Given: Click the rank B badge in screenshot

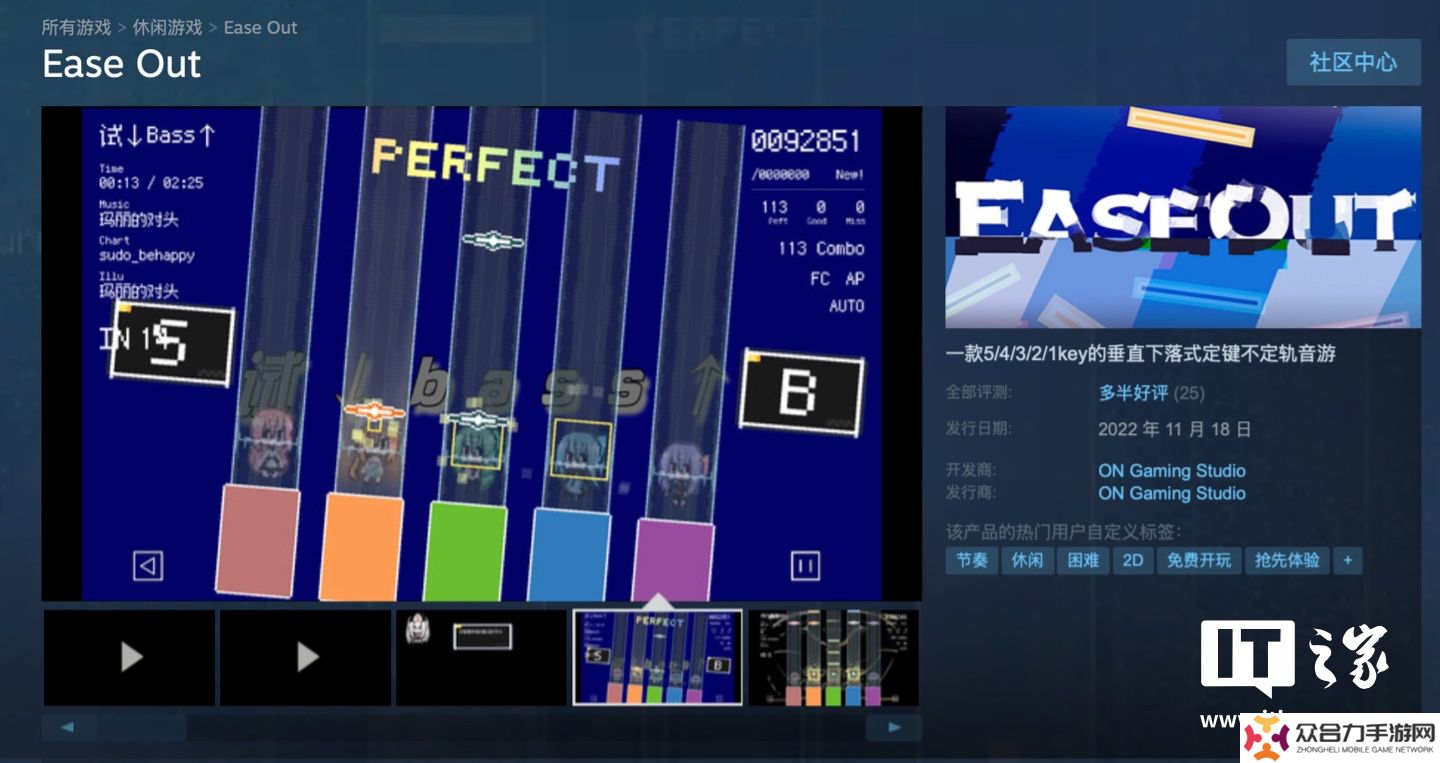Looking at the screenshot, I should coord(801,392).
